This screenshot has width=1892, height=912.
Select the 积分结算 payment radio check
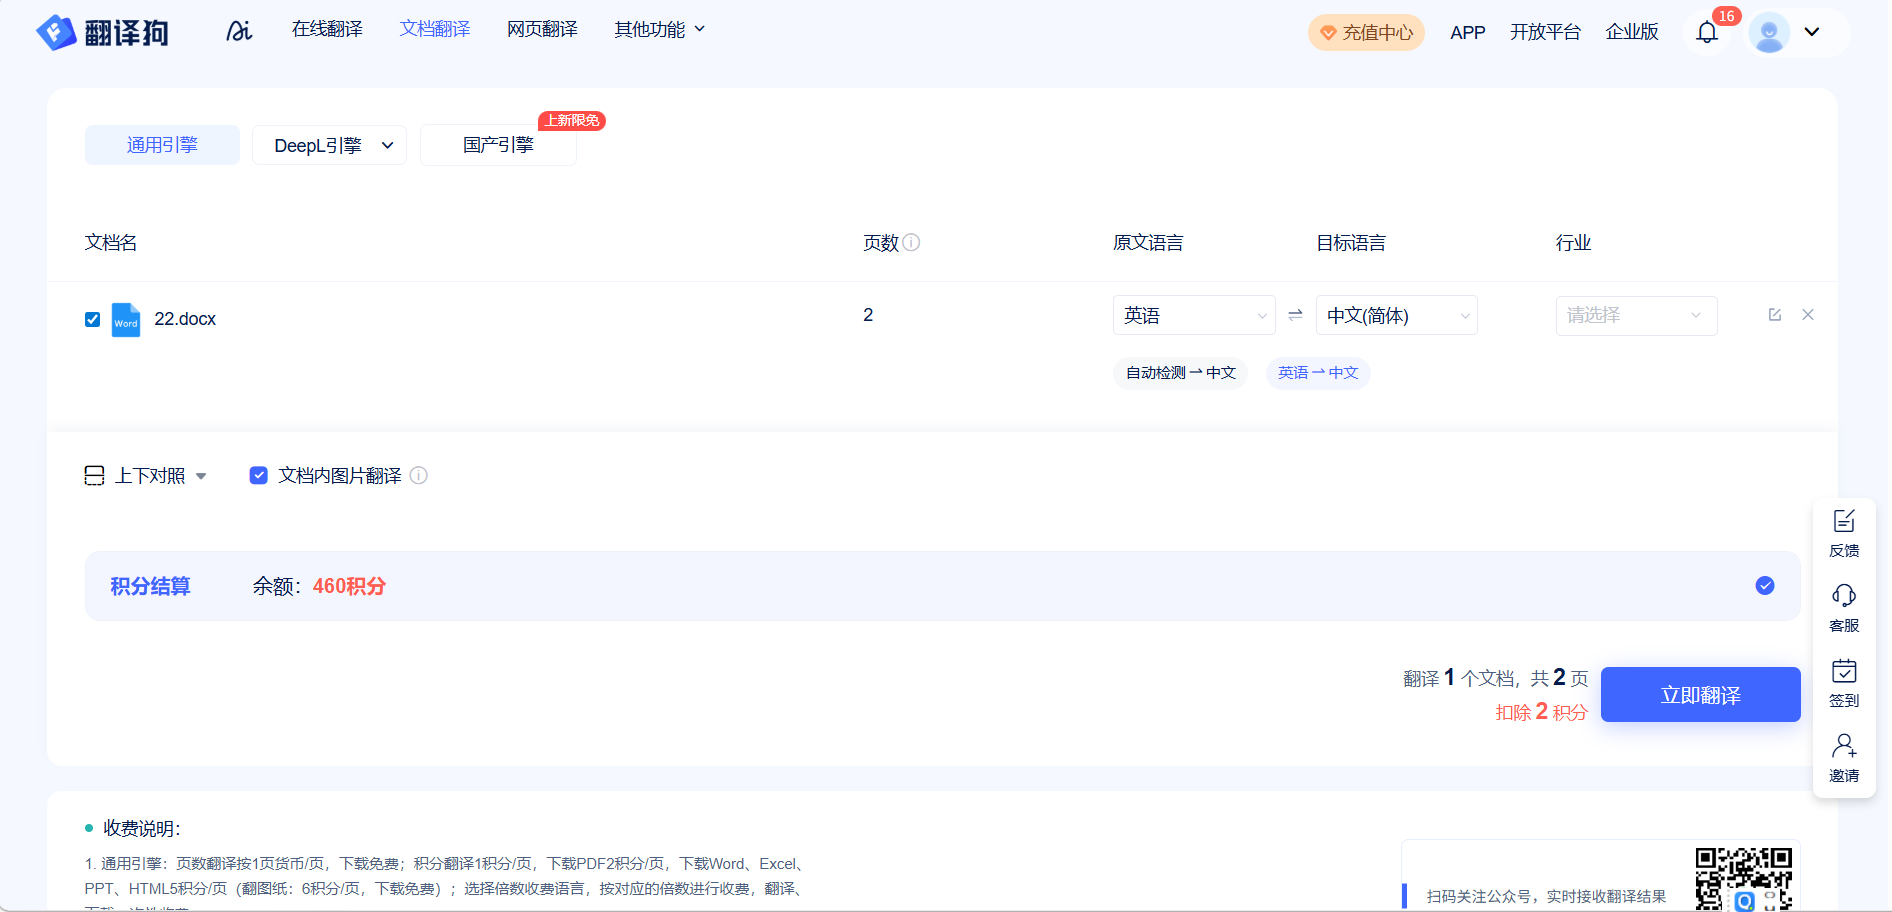click(x=1765, y=586)
